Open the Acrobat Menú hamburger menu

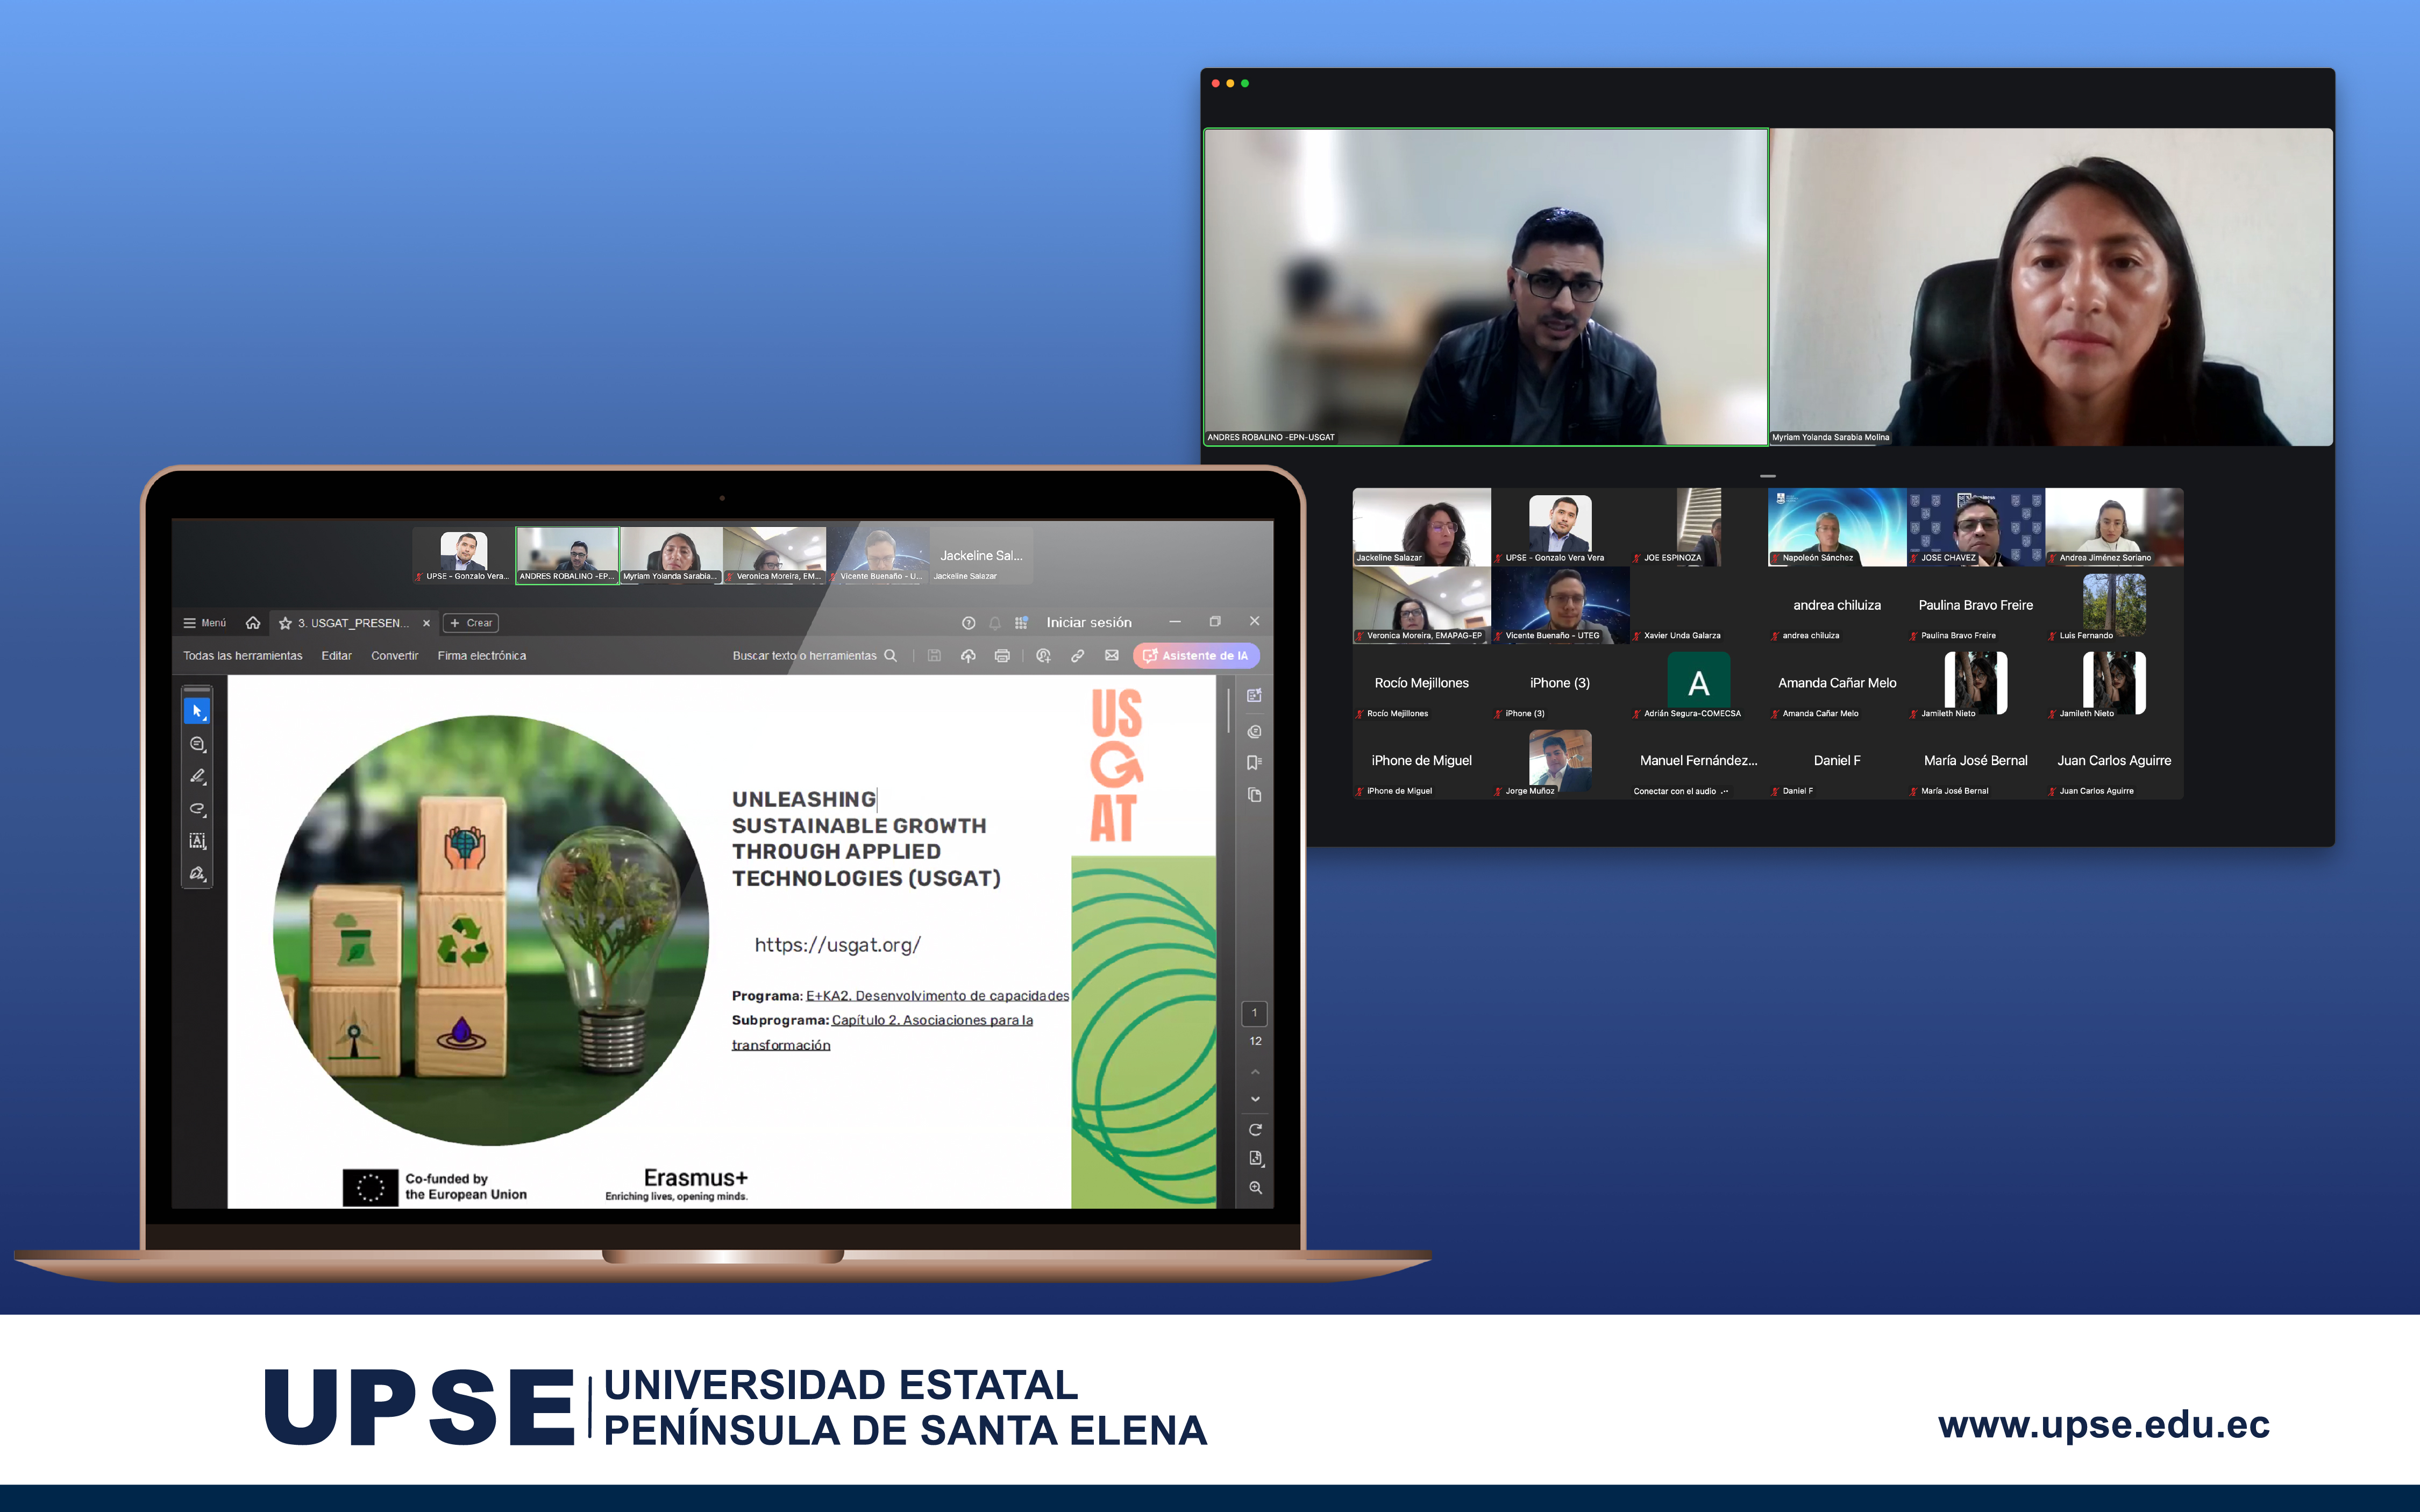pos(204,623)
